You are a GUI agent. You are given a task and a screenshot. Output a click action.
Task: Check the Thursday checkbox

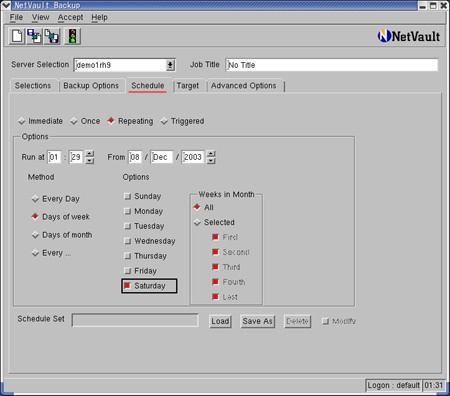coord(128,256)
